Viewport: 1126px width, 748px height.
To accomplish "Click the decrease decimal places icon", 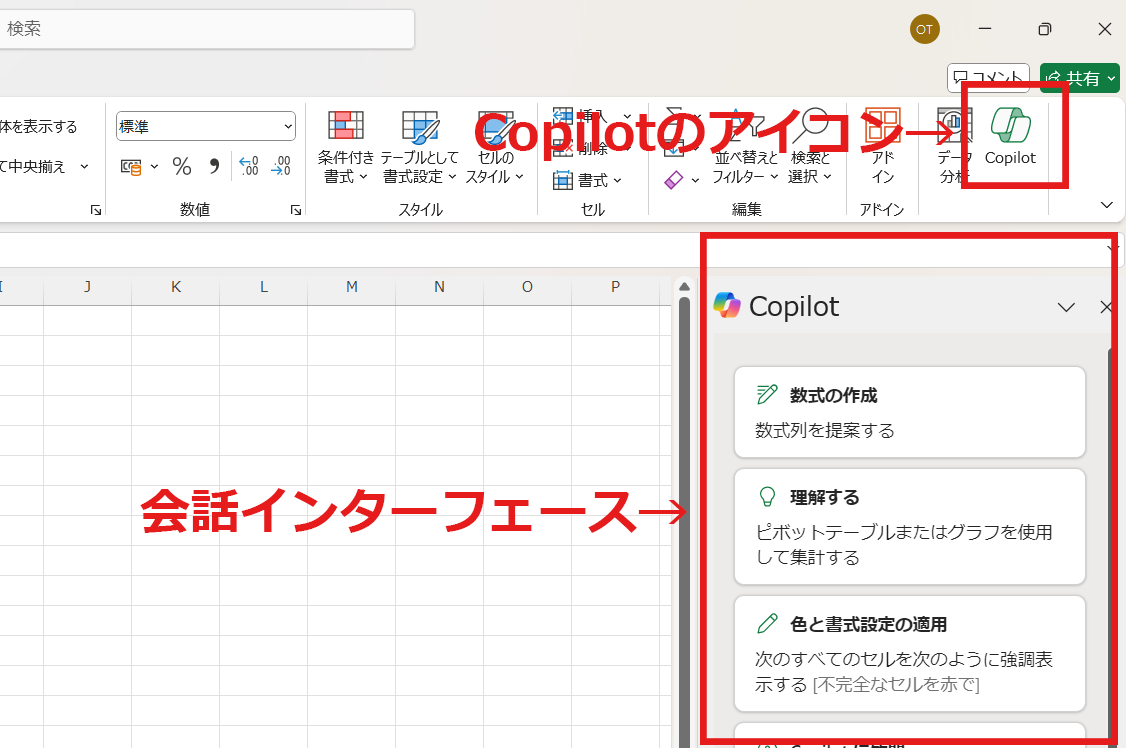I will (x=281, y=167).
